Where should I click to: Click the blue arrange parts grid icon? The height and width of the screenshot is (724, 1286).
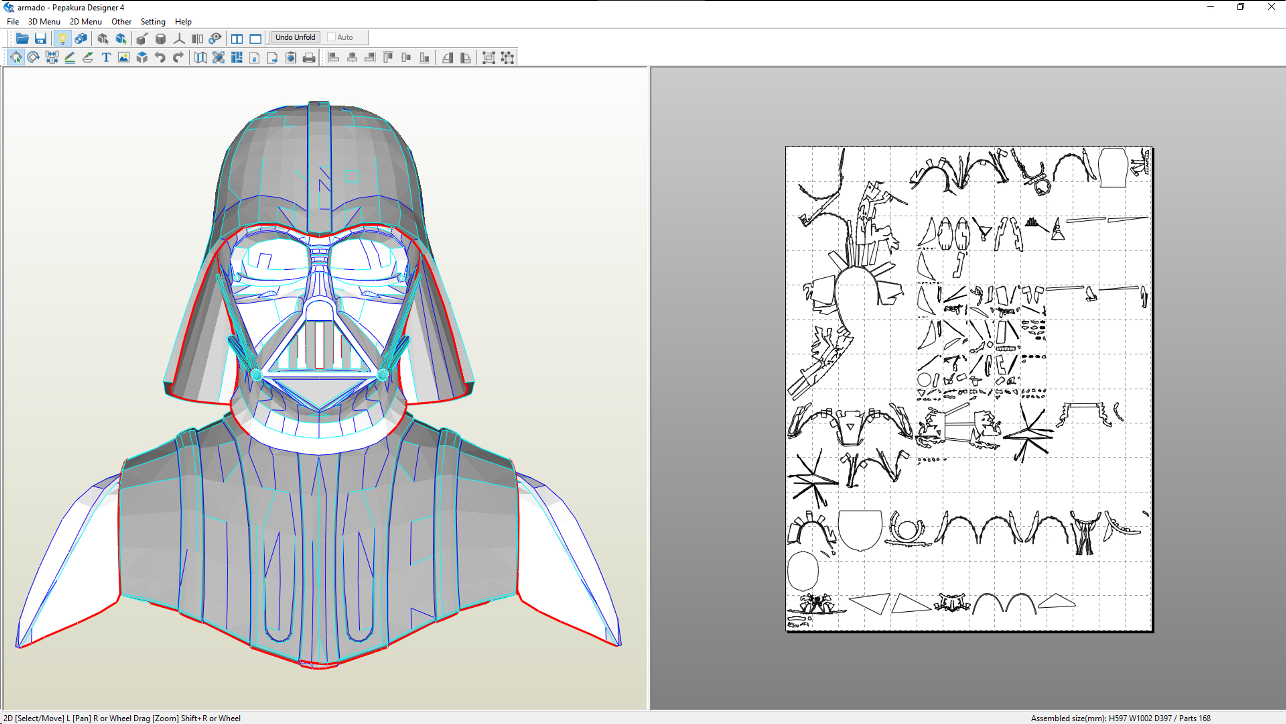(236, 57)
